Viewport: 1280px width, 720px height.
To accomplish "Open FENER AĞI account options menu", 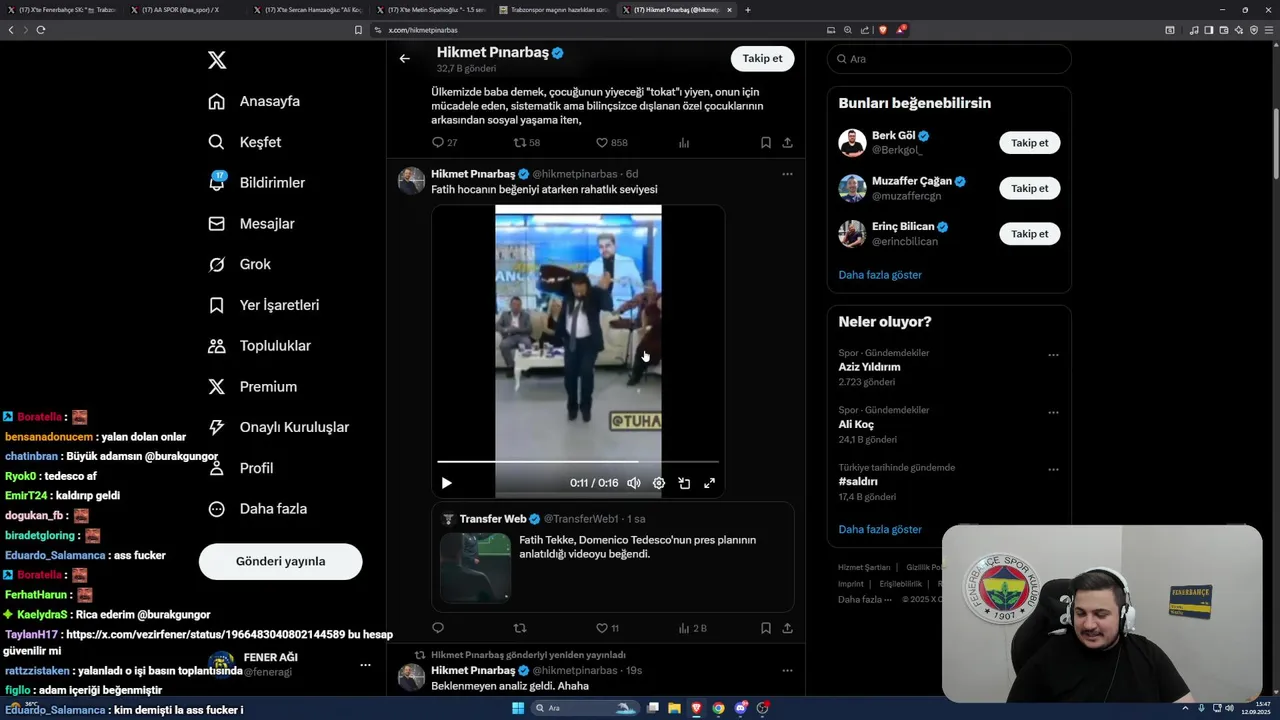I will click(x=365, y=665).
